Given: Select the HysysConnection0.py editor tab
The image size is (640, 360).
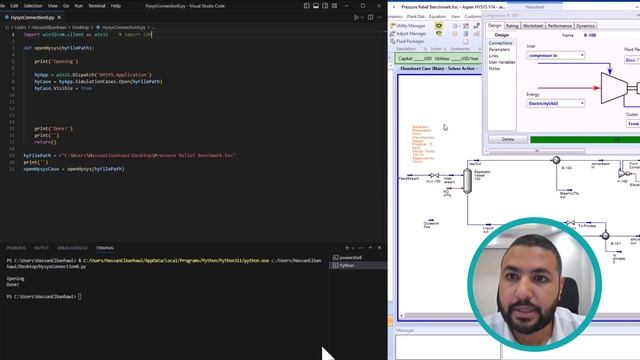Looking at the screenshot, I should [32, 18].
